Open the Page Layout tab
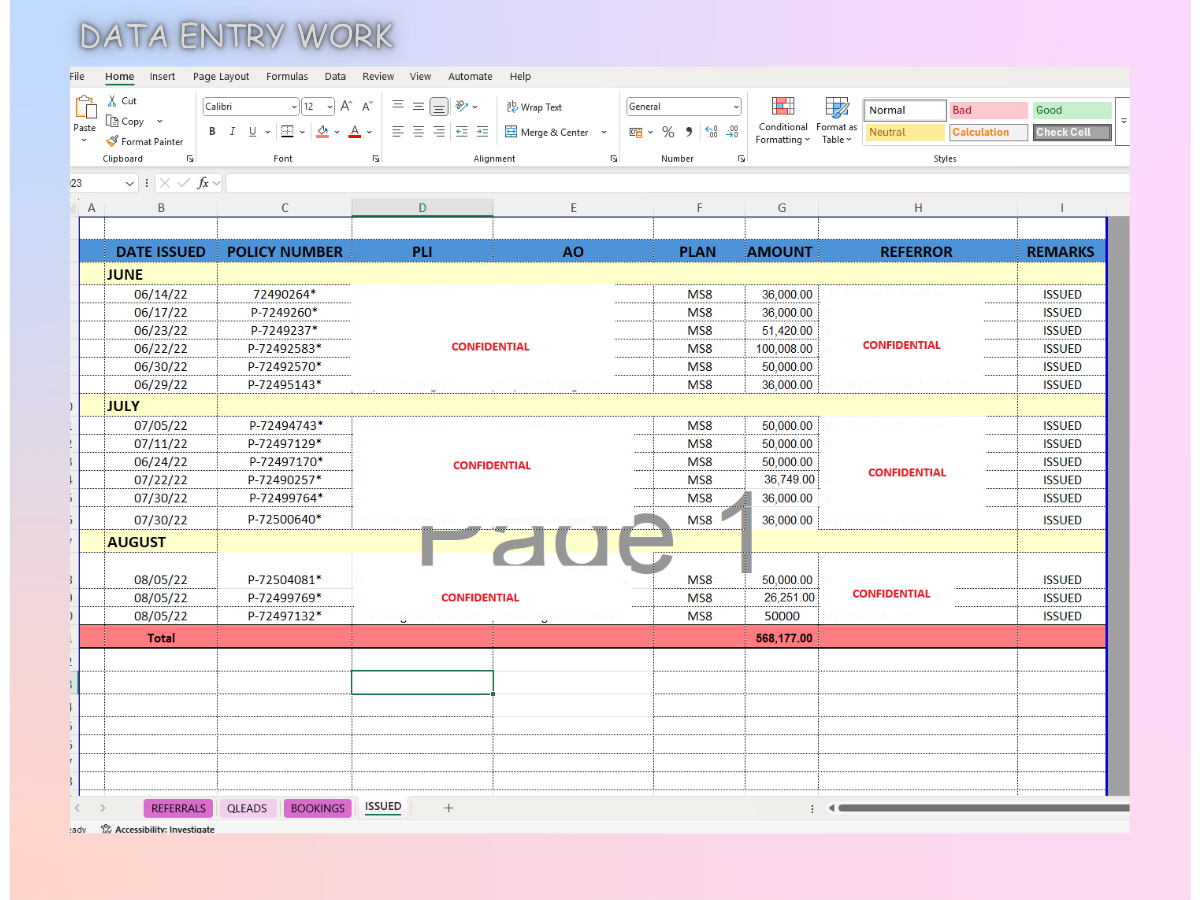 tap(221, 76)
